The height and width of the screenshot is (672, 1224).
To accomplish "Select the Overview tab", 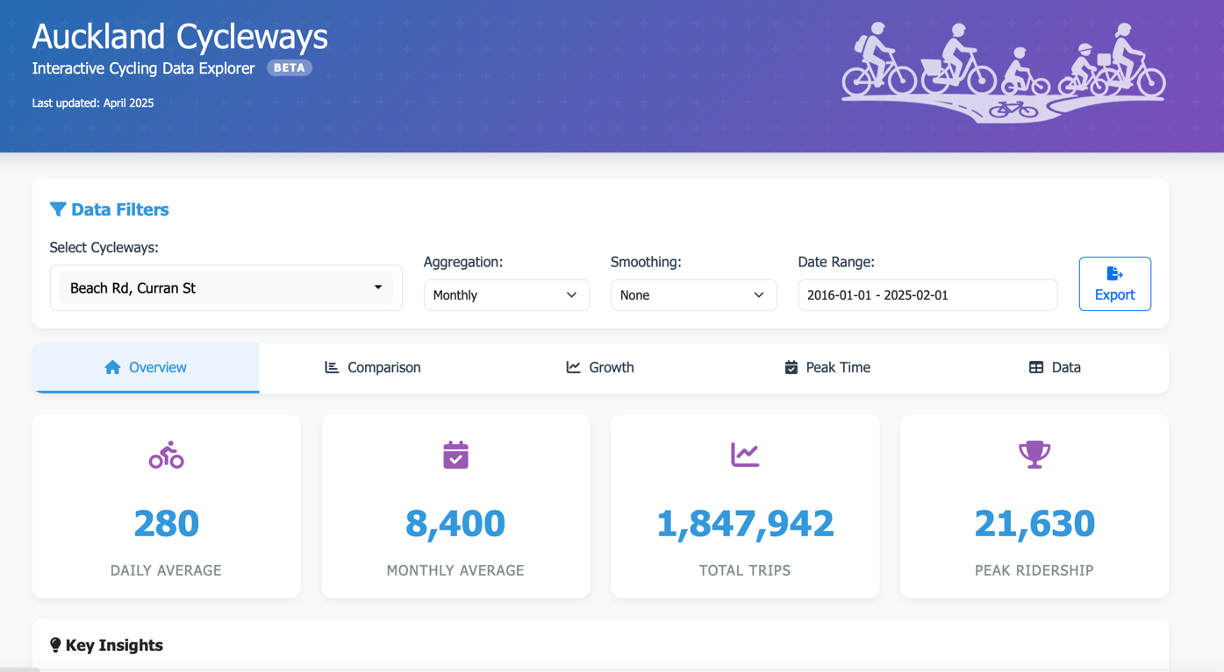I will (x=146, y=367).
